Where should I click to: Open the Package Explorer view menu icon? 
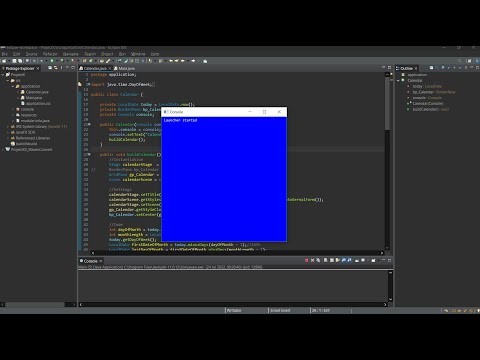(61, 68)
